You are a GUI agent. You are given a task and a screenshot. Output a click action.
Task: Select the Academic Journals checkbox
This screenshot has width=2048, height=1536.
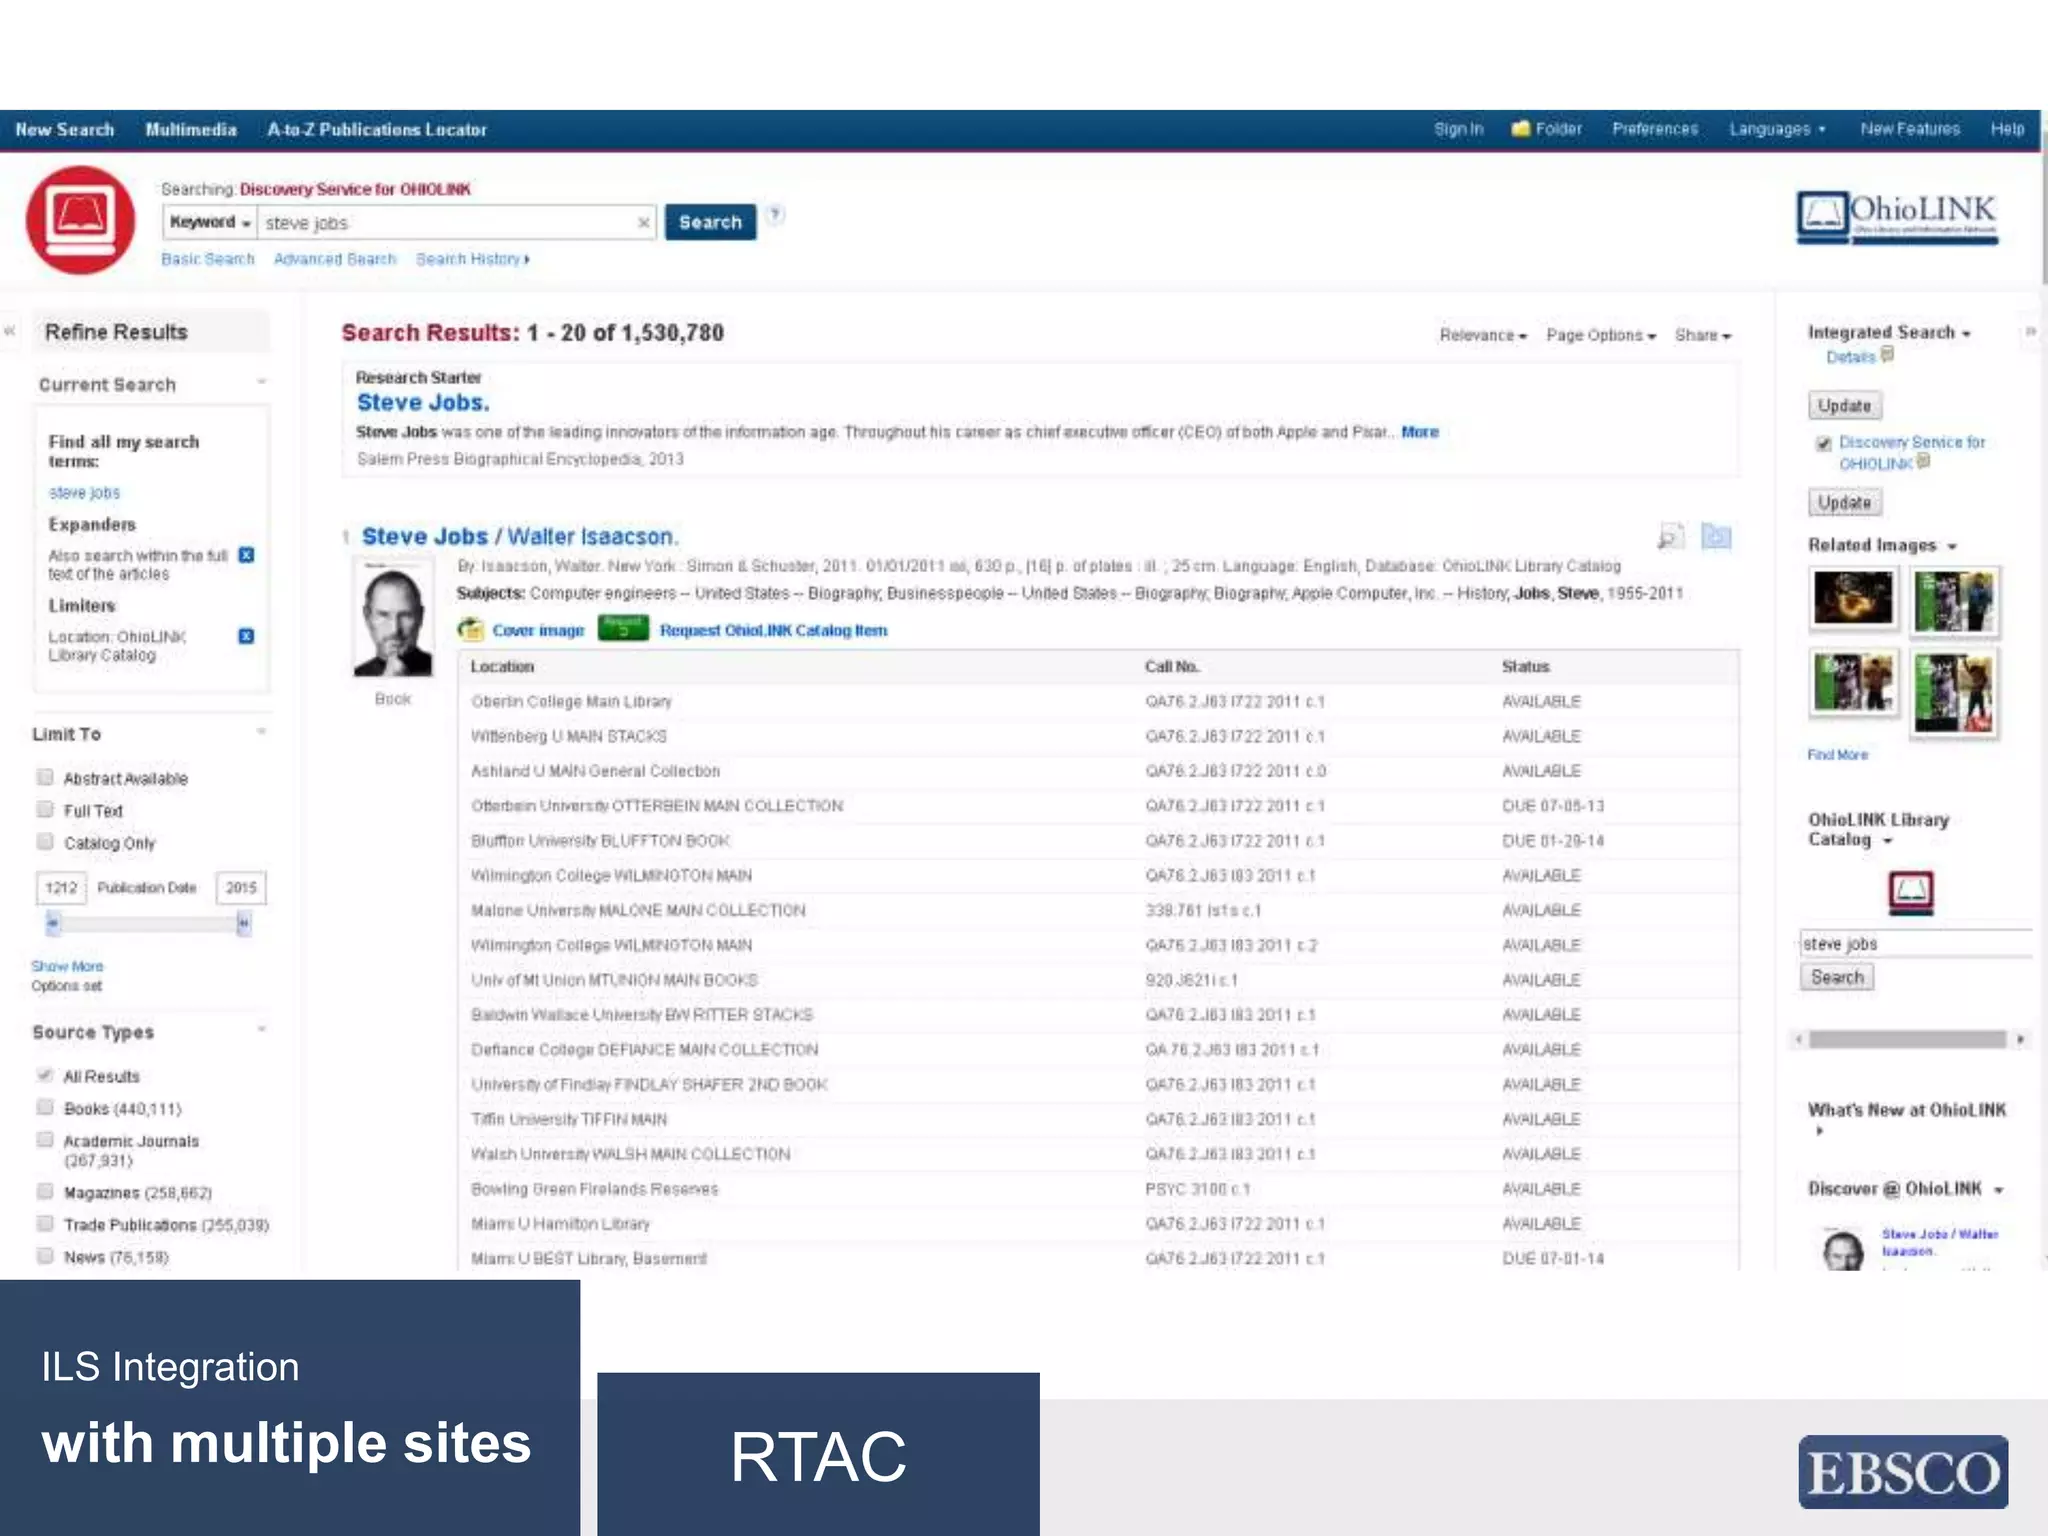(x=45, y=1139)
